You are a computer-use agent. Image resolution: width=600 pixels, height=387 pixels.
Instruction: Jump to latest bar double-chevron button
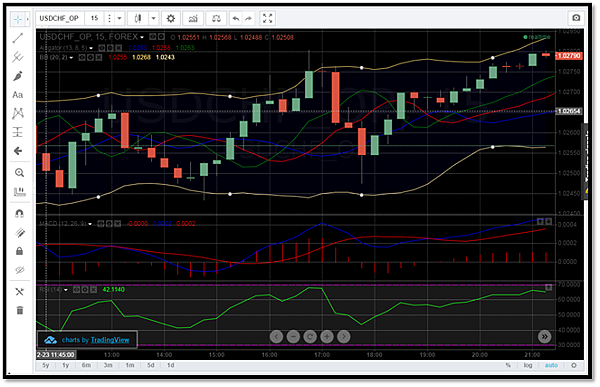pyautogui.click(x=545, y=337)
